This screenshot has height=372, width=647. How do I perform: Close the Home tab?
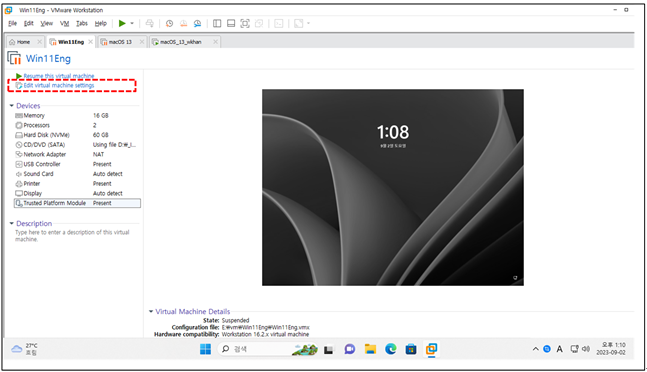click(40, 42)
